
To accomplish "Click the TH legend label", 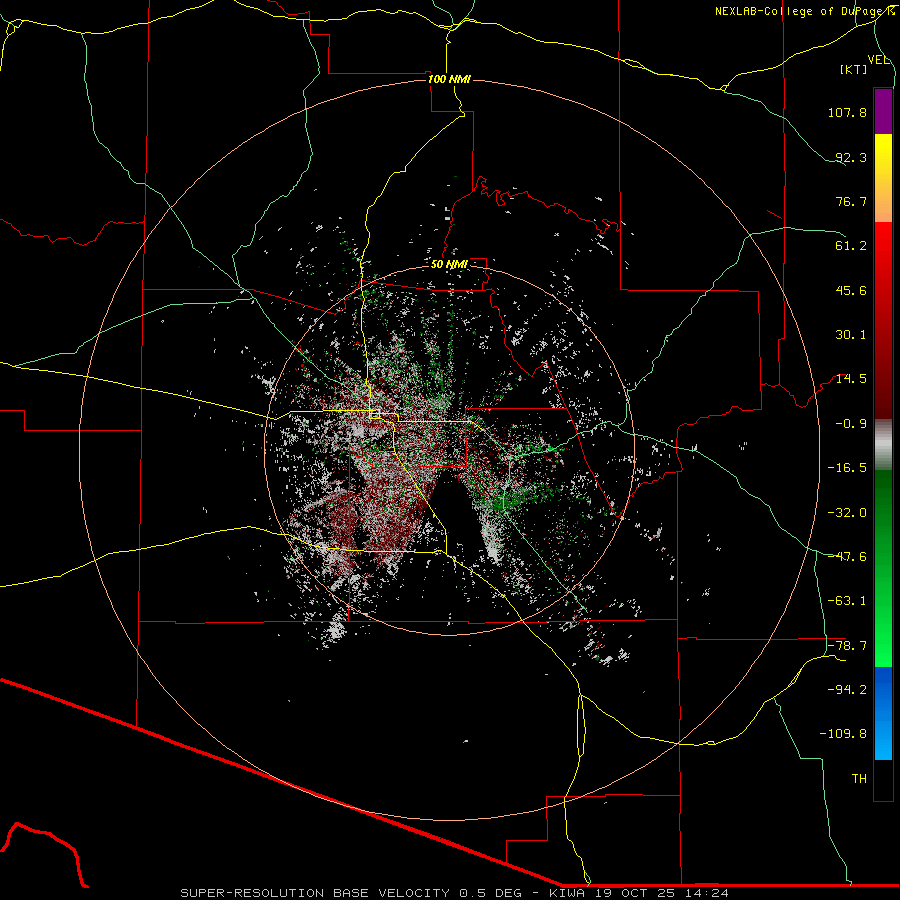I will tap(859, 779).
